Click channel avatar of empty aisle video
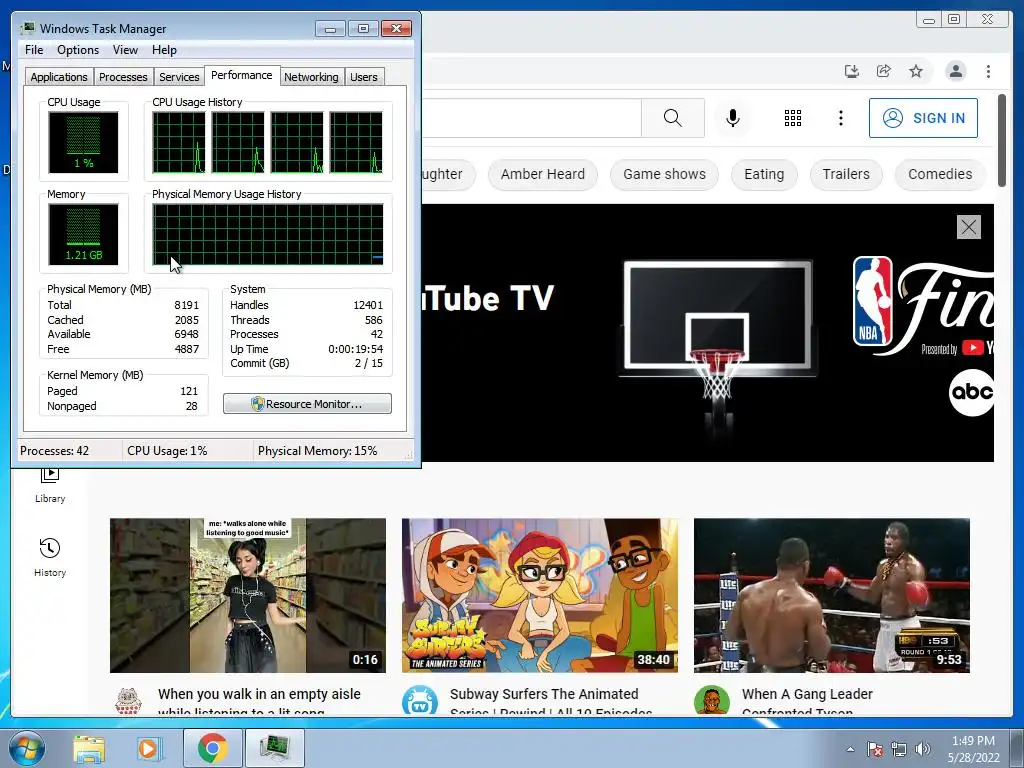Viewport: 1024px width, 768px height. click(x=128, y=701)
